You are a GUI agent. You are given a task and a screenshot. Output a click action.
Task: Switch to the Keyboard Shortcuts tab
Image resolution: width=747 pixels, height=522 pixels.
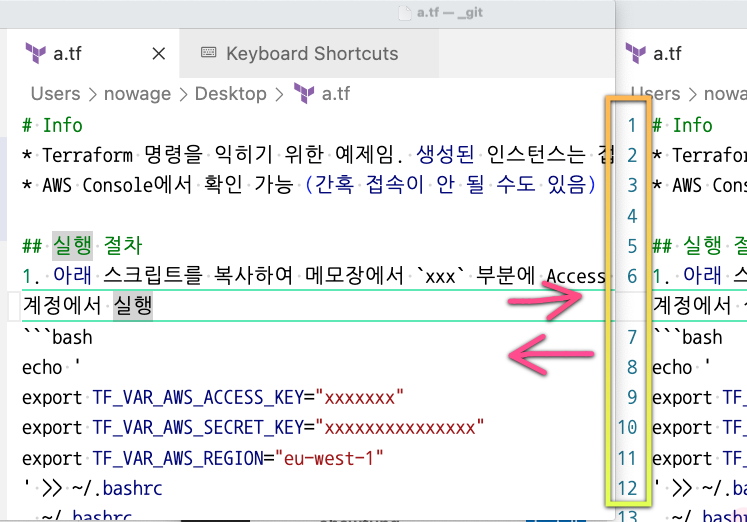309,53
